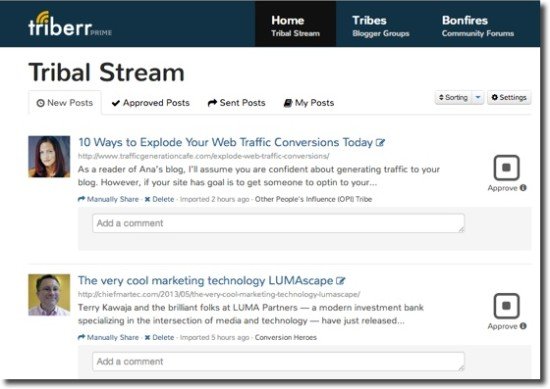Approve the 10 Ways to Explode post
This screenshot has width=550, height=389.
point(507,168)
